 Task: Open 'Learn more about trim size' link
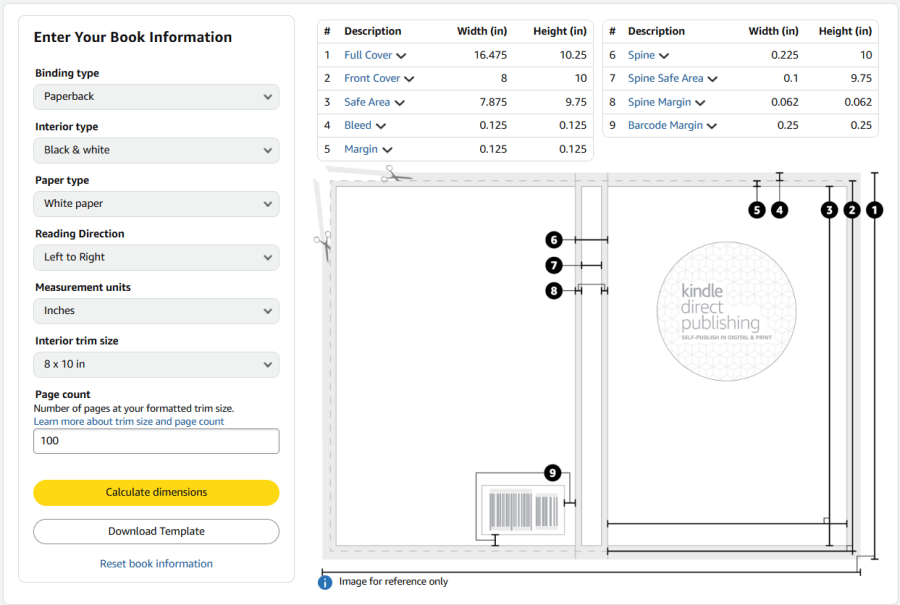(x=129, y=422)
